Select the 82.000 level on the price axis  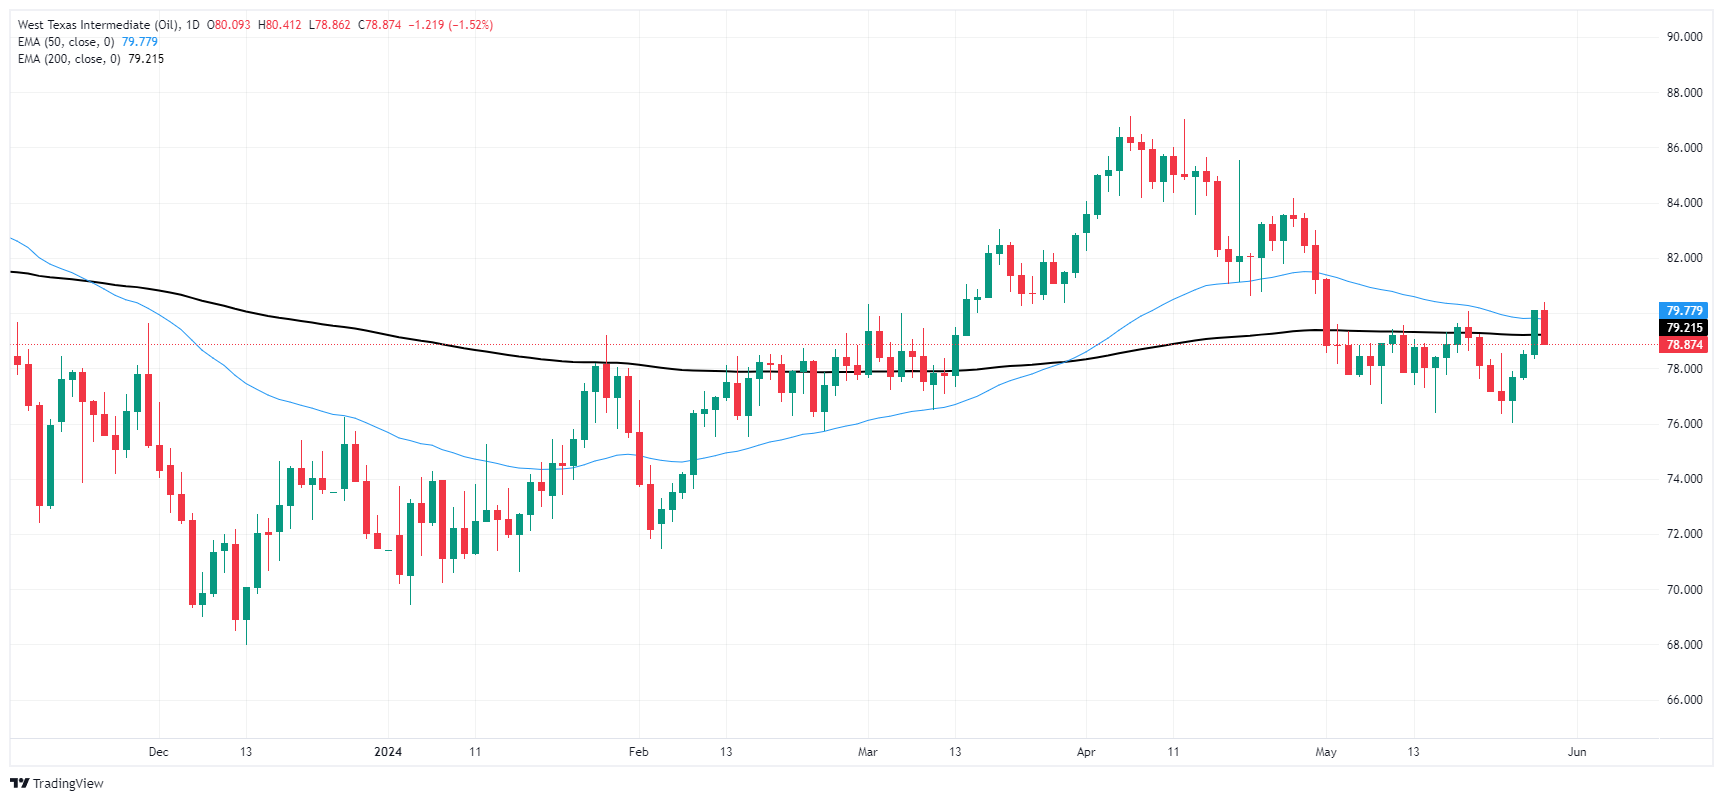[1684, 258]
